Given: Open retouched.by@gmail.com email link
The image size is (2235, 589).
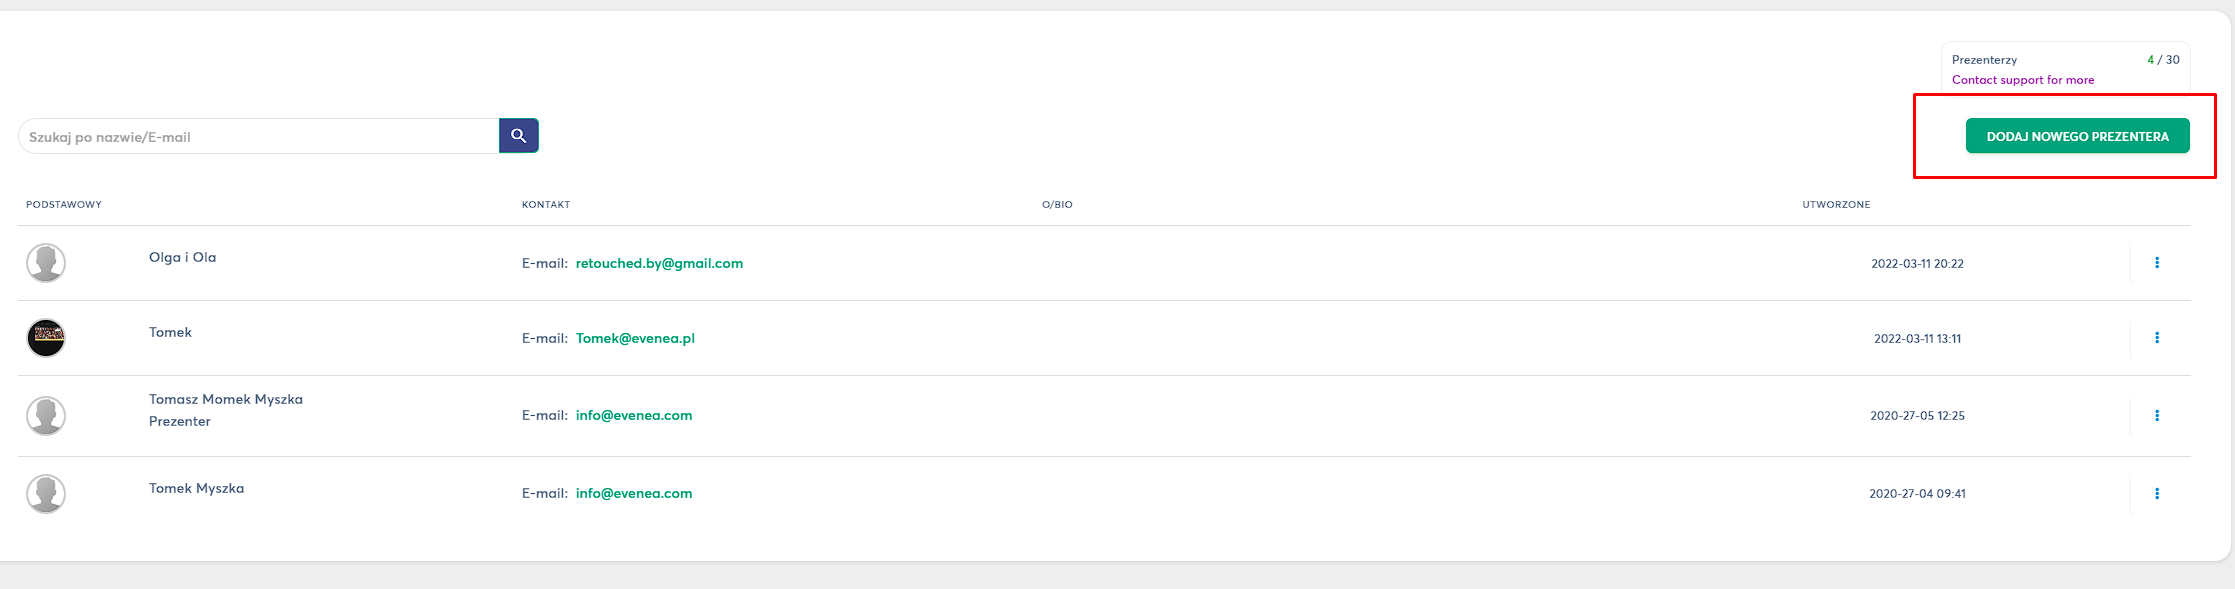Looking at the screenshot, I should coord(659,264).
